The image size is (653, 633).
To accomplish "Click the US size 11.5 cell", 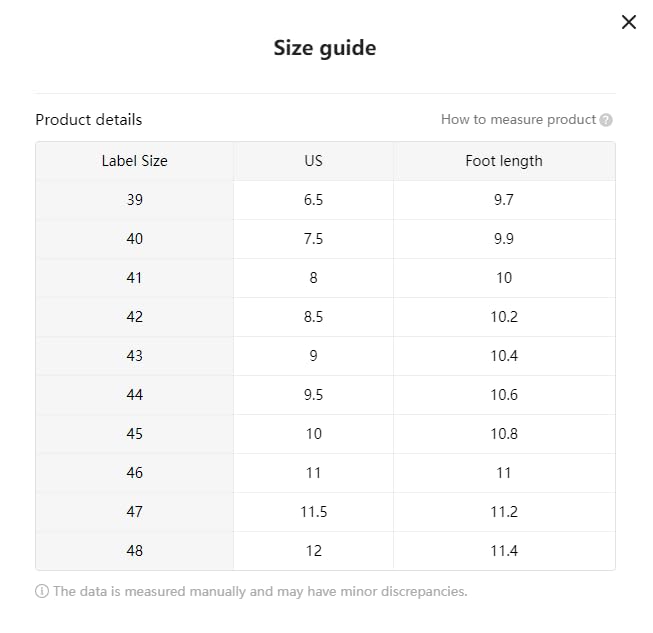I will 313,511.
